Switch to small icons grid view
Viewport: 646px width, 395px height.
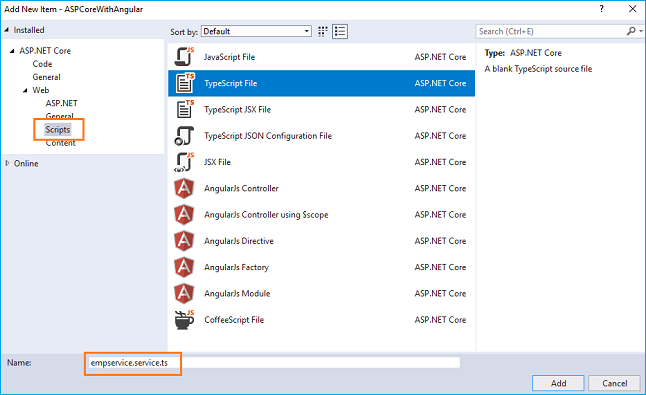pyautogui.click(x=323, y=31)
